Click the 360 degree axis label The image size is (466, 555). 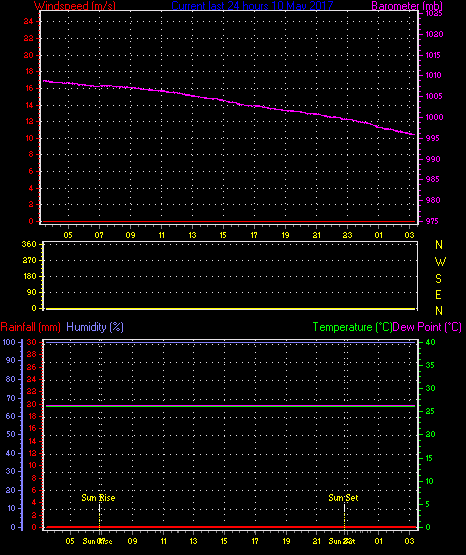tap(29, 244)
